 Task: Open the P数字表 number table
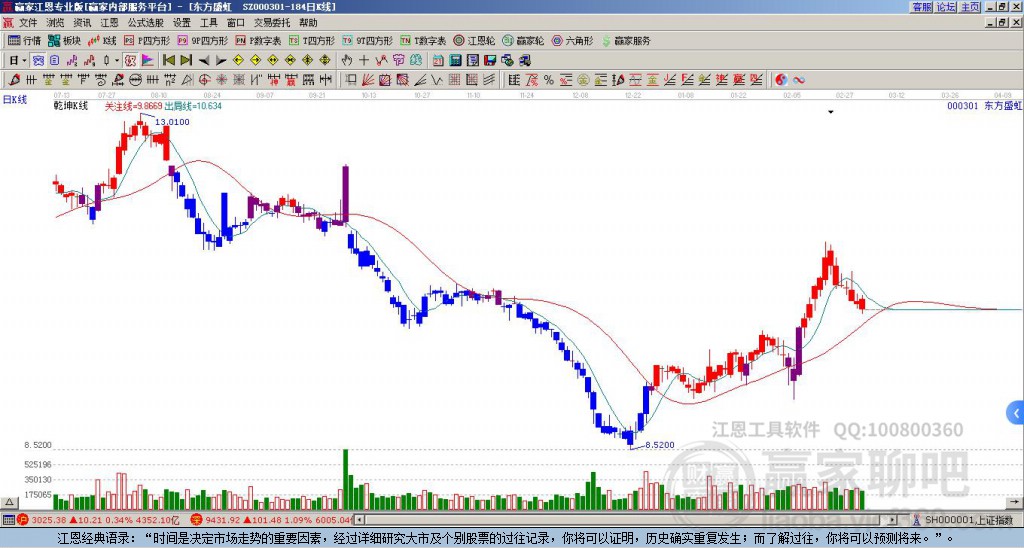(258, 40)
